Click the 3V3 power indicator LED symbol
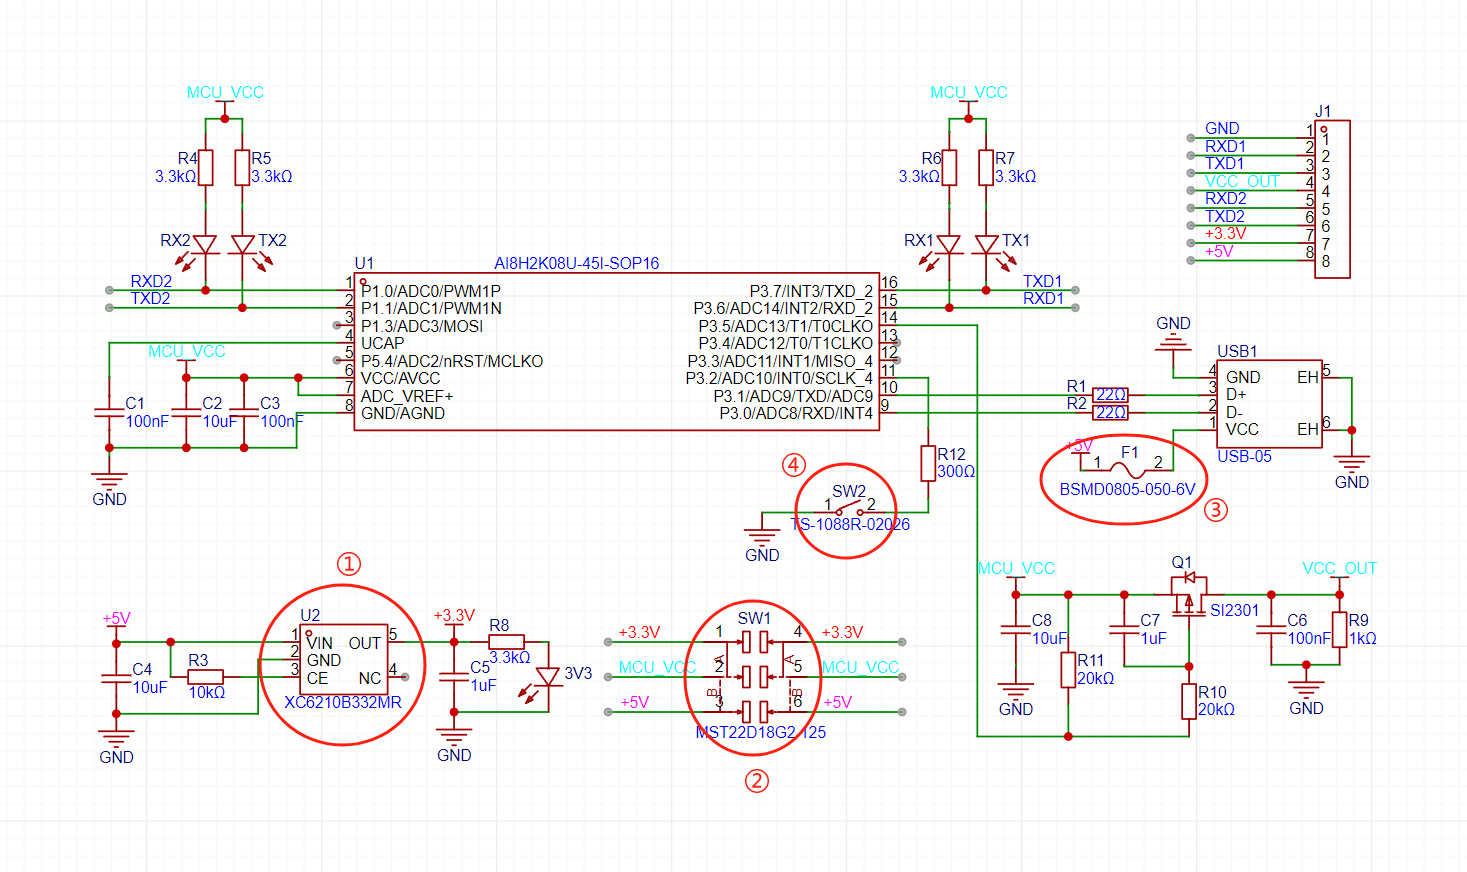This screenshot has height=872, width=1467. tap(547, 677)
